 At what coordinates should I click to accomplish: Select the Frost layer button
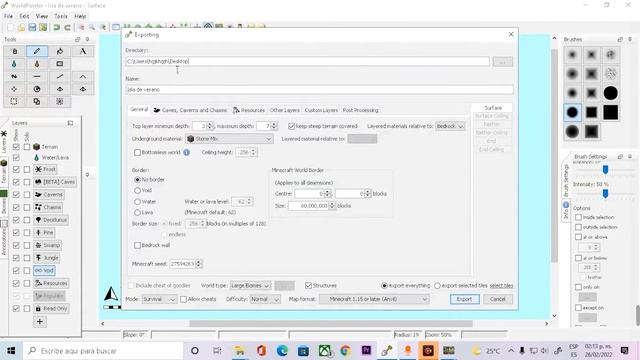click(45, 169)
